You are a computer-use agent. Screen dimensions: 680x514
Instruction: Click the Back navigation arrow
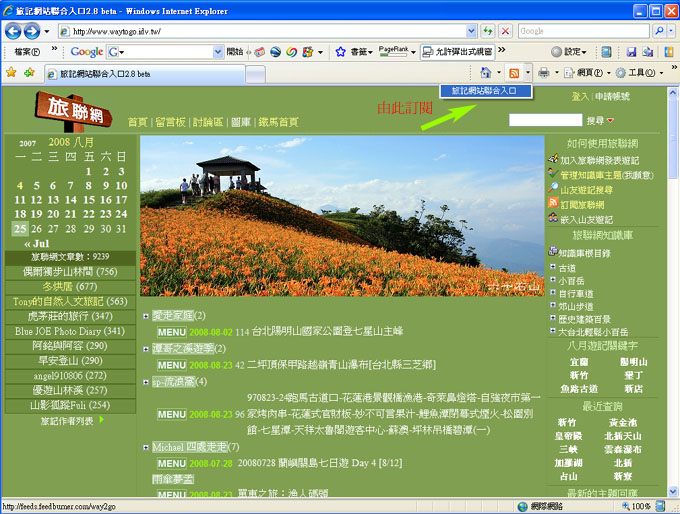tap(13, 32)
